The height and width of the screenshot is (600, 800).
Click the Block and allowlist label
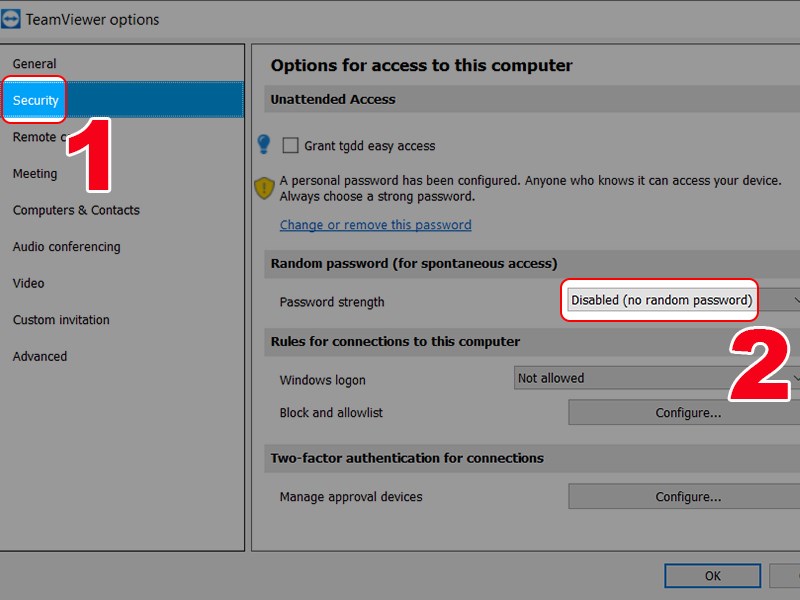(x=331, y=413)
